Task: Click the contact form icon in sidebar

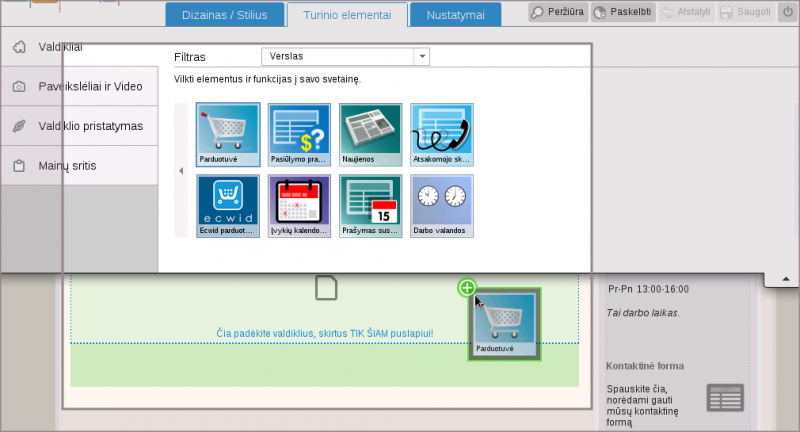Action: point(725,397)
